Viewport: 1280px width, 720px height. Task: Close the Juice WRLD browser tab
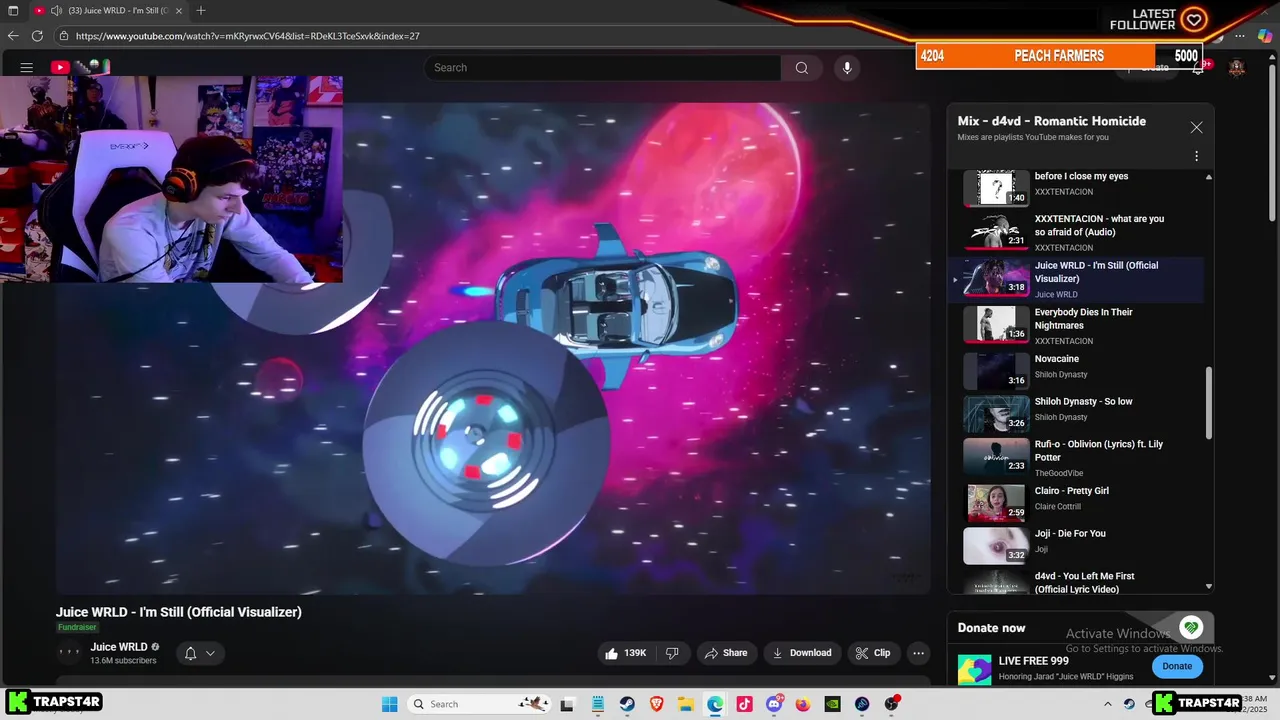click(180, 10)
